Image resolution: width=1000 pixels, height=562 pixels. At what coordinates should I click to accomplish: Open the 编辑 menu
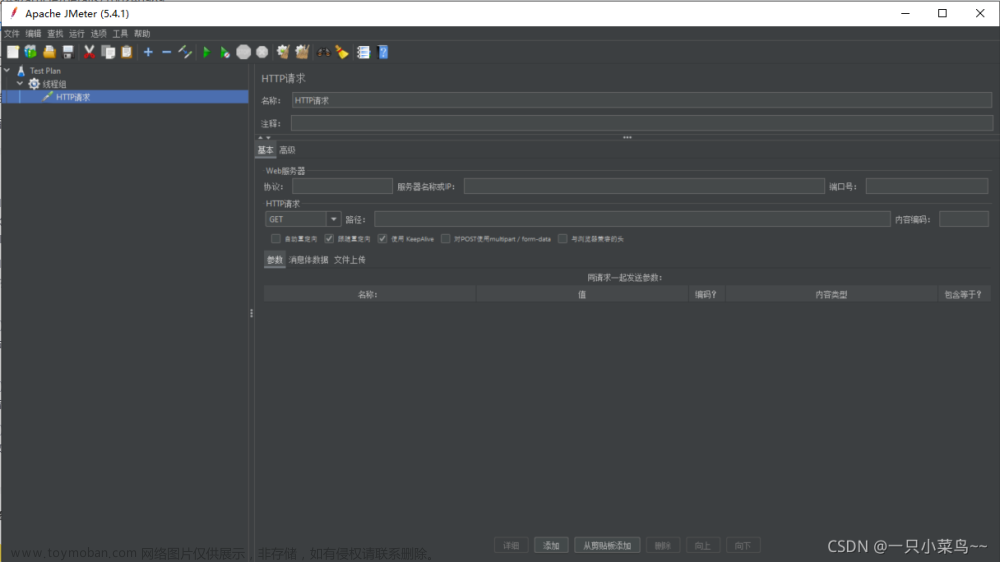click(x=34, y=34)
